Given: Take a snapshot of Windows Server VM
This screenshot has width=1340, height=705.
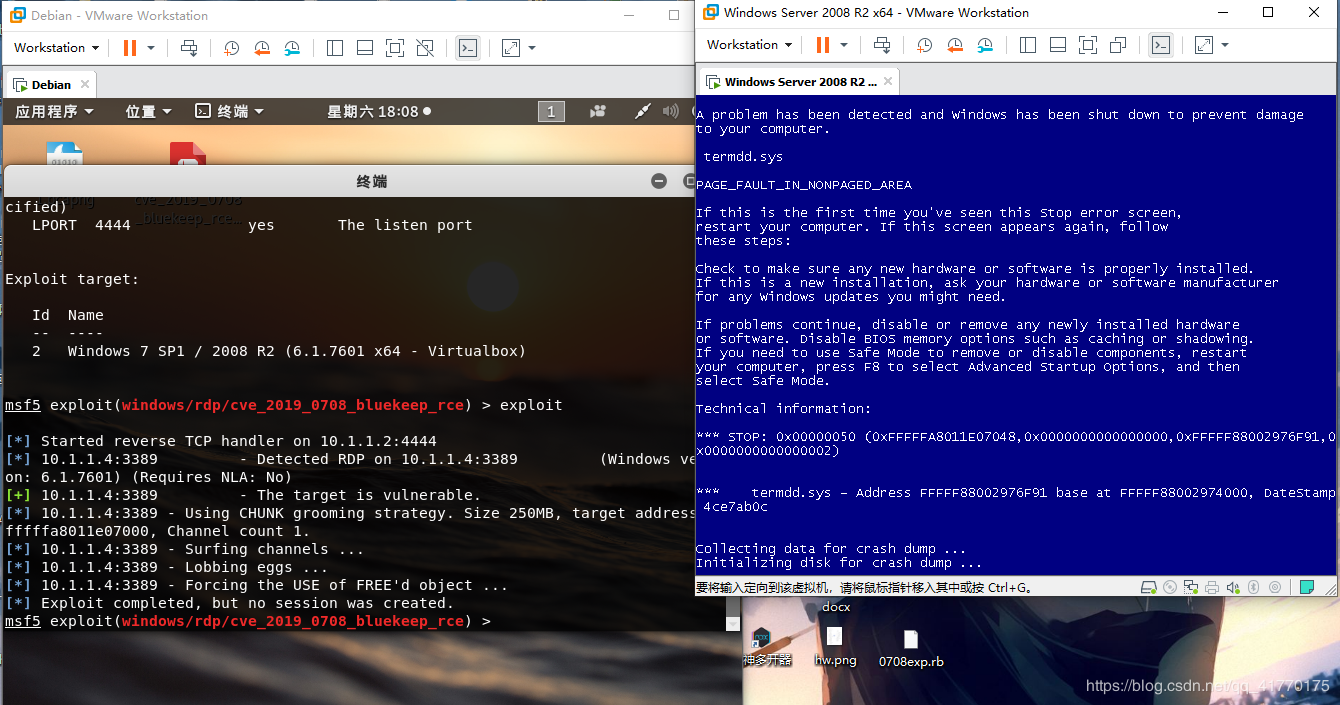Looking at the screenshot, I should coord(925,45).
